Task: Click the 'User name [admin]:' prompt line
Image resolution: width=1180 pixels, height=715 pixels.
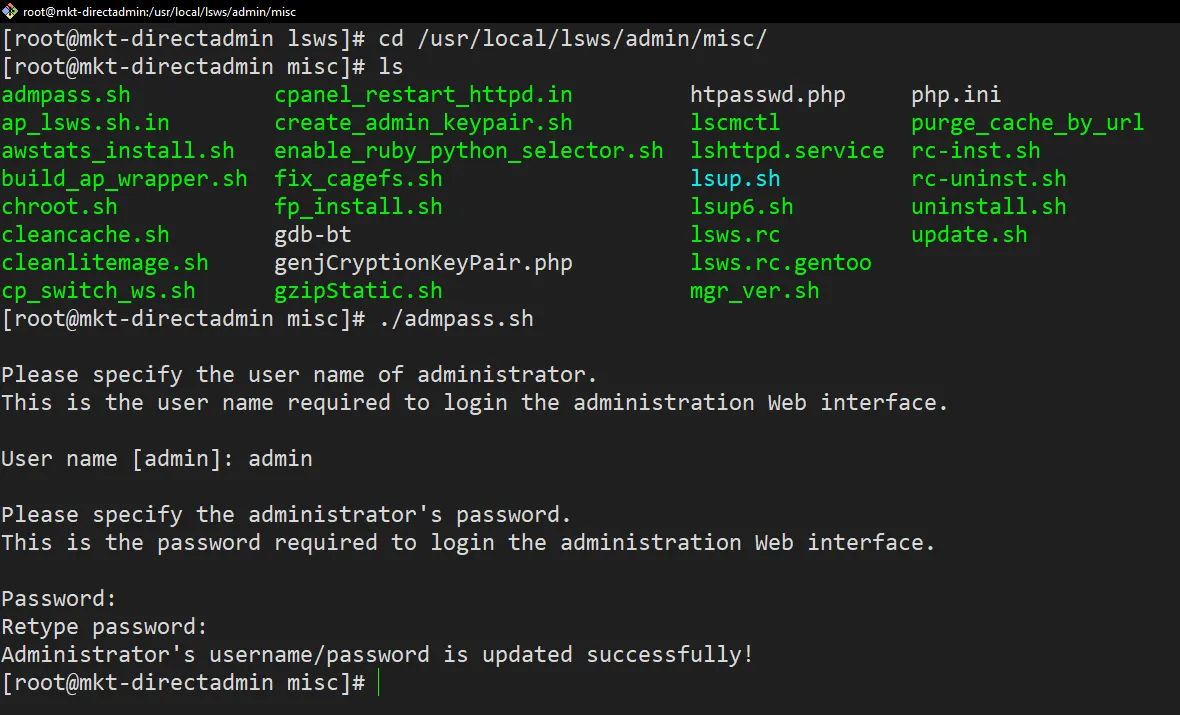Action: pos(157,459)
